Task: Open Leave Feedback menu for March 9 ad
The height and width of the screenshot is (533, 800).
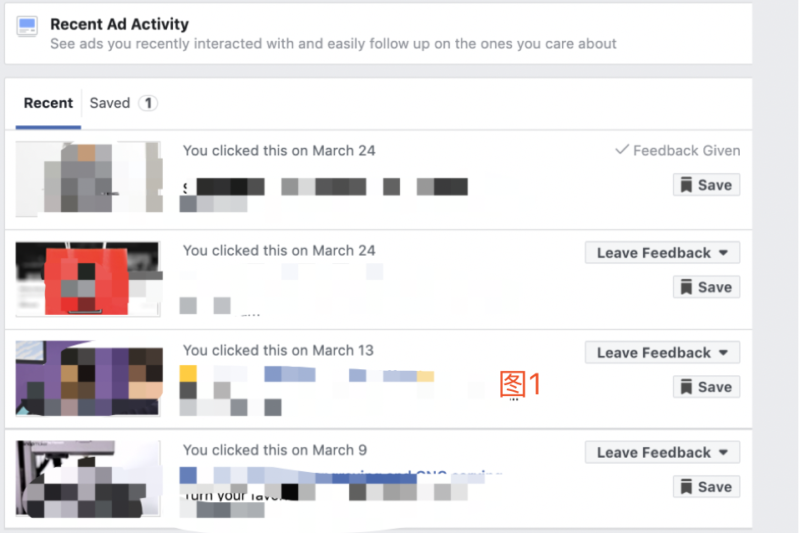Action: [x=662, y=453]
